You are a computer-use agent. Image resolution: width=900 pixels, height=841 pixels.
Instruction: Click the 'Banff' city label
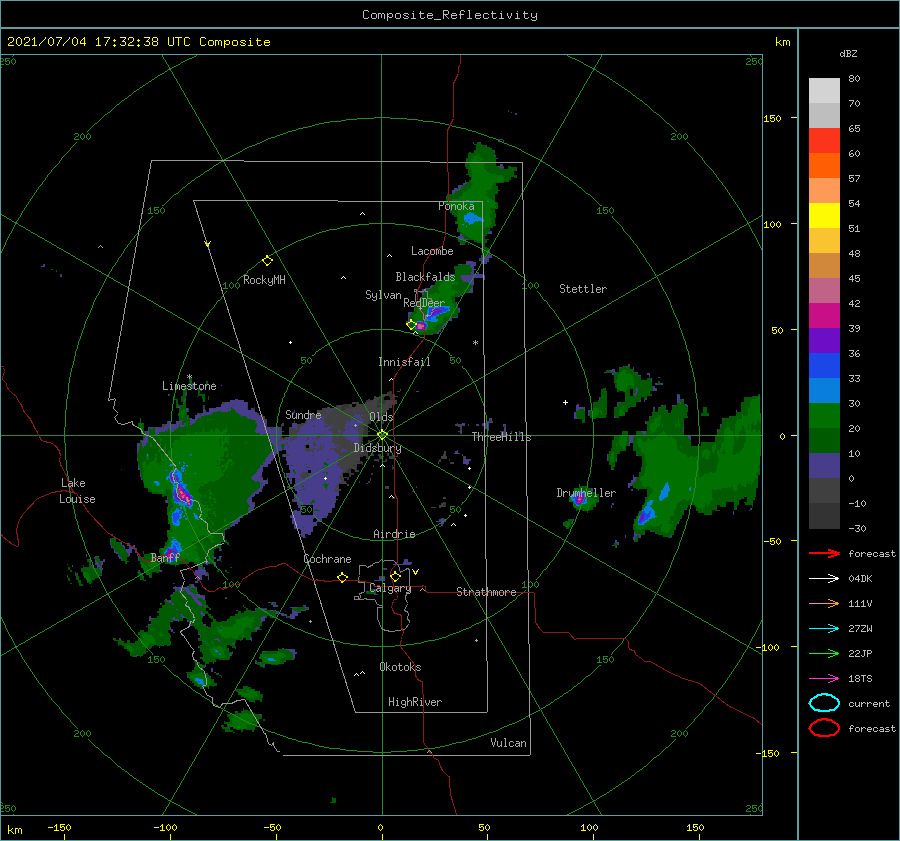pyautogui.click(x=165, y=558)
